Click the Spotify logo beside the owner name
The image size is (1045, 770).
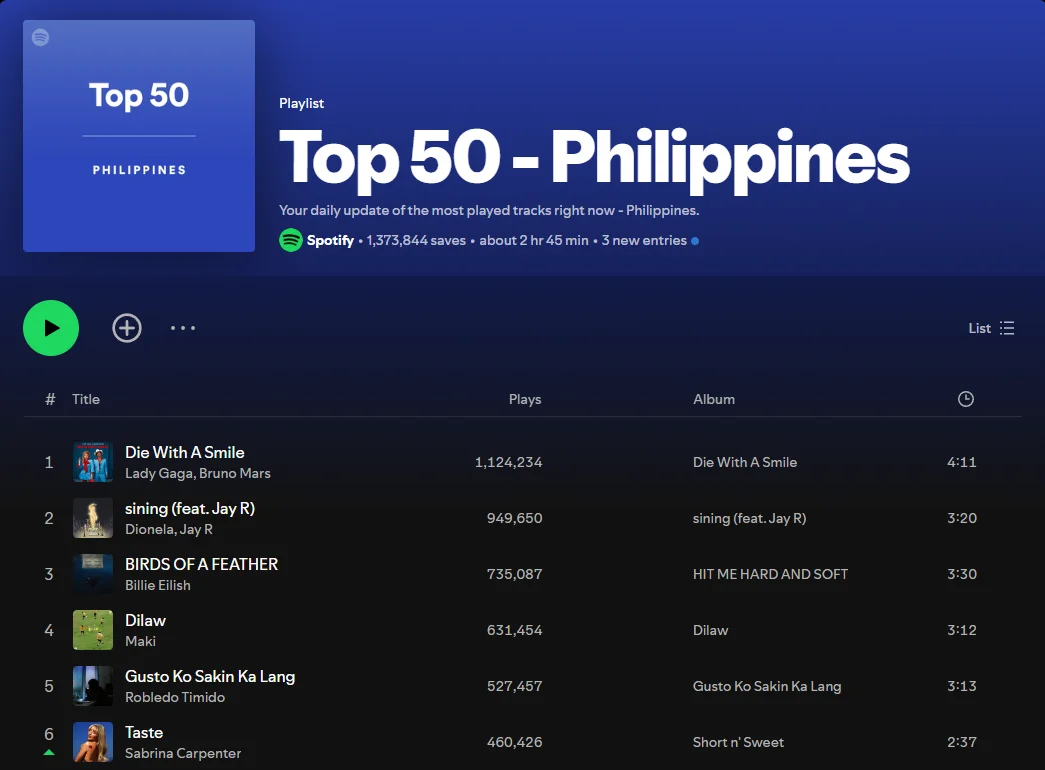pos(291,240)
